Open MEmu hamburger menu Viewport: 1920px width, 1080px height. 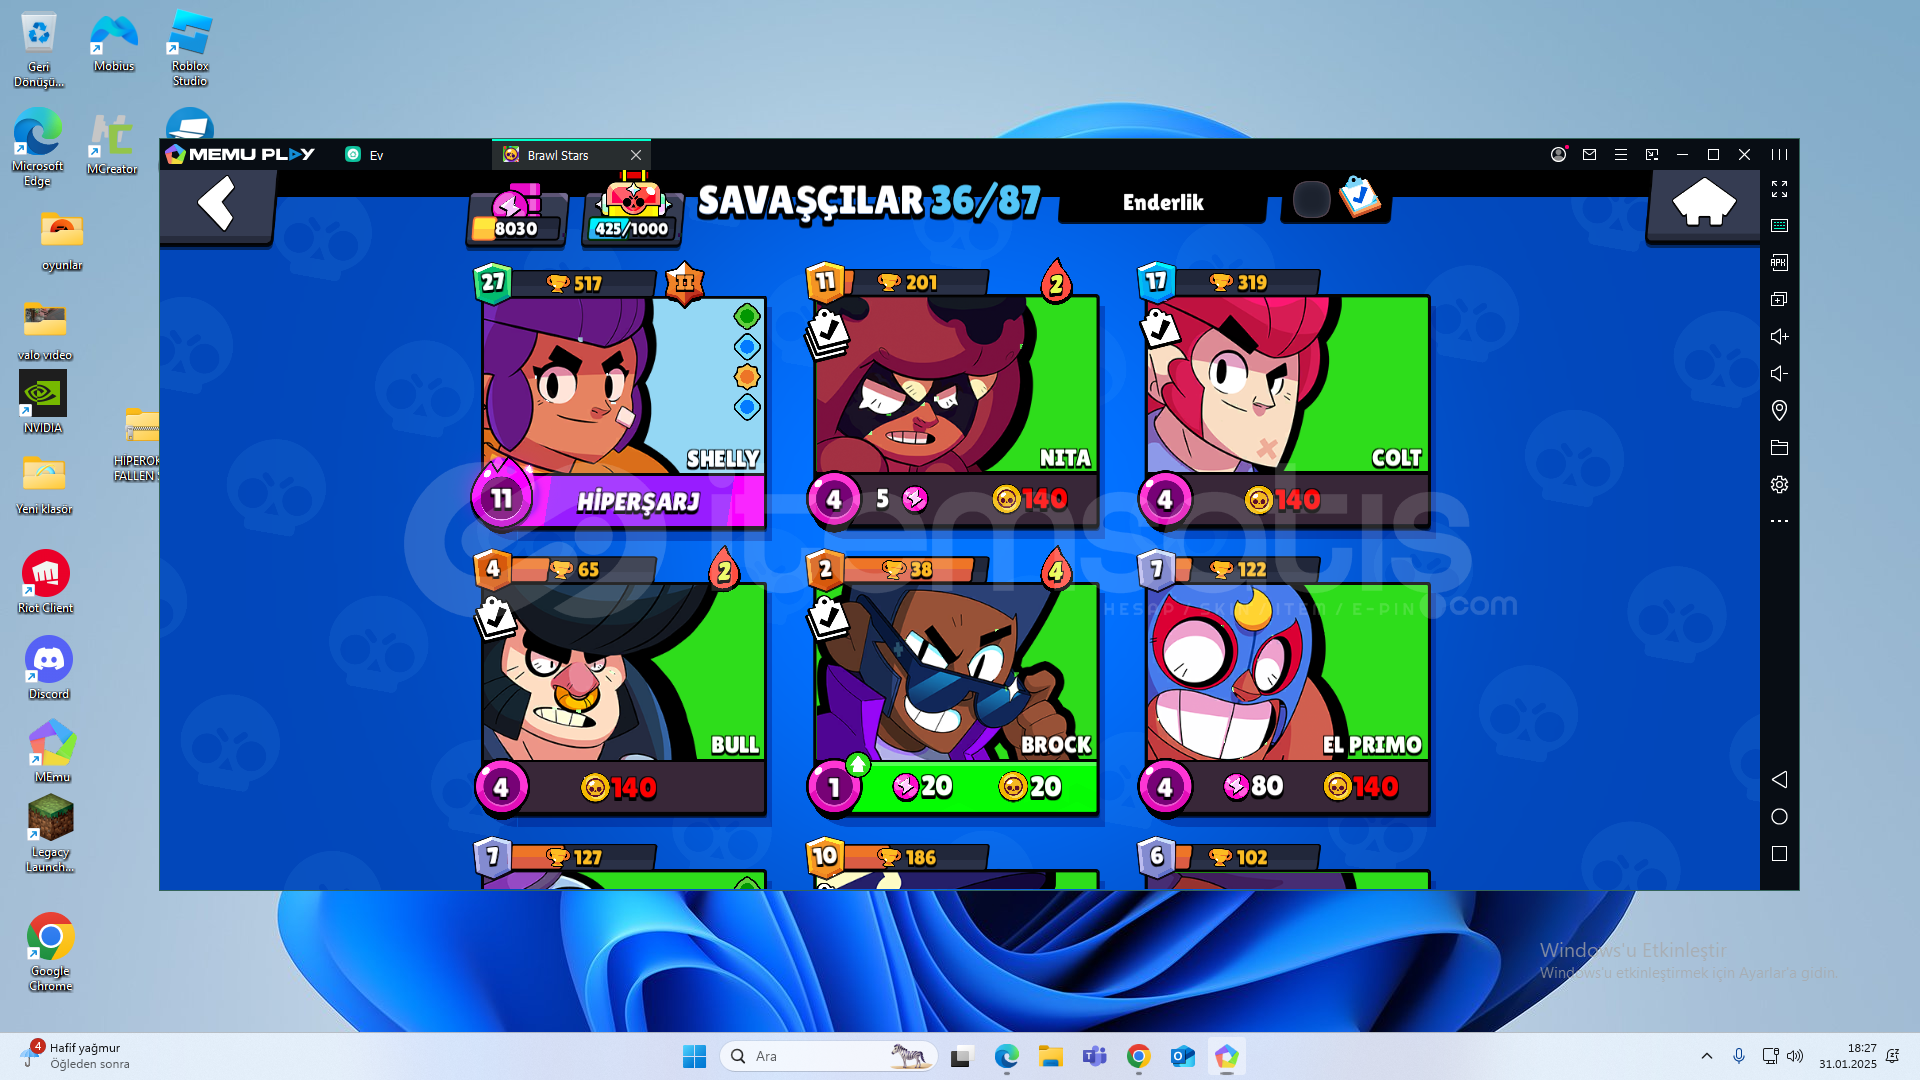(1621, 154)
